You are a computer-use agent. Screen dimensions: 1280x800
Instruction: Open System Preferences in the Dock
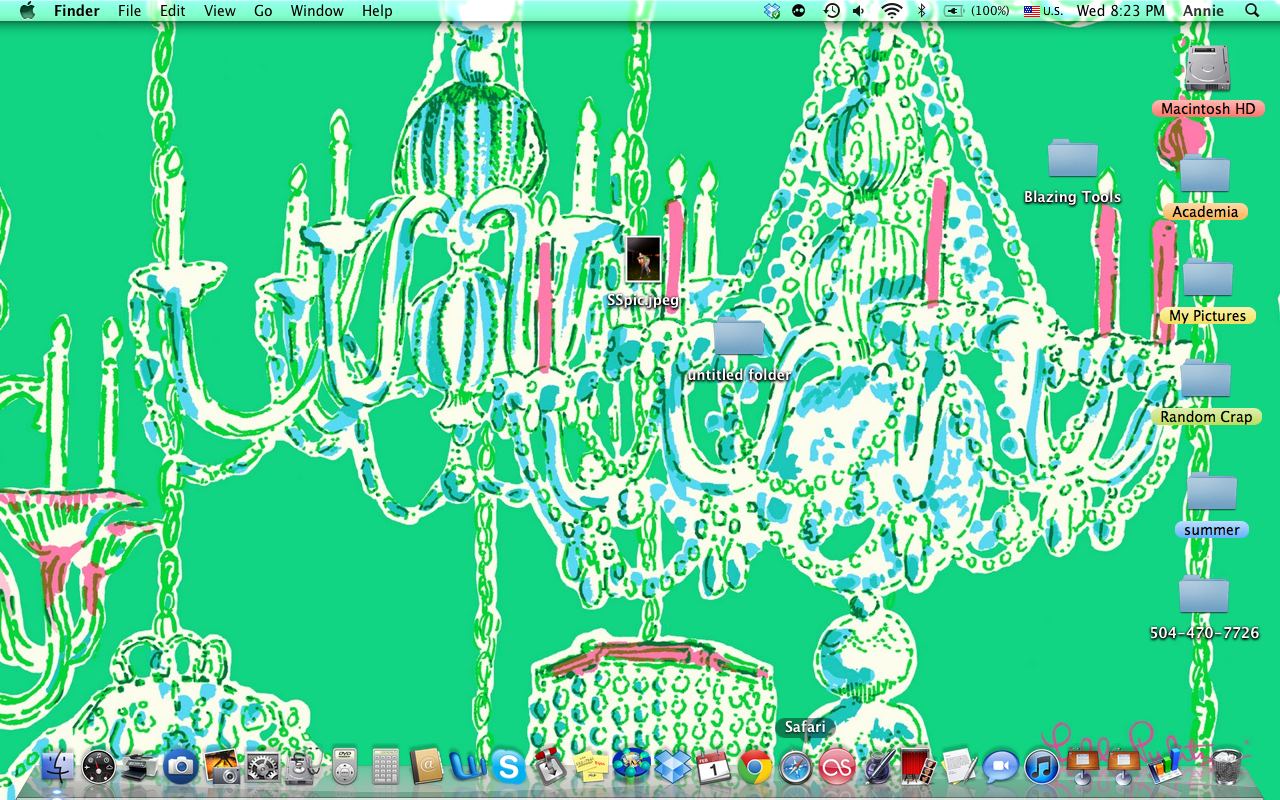(262, 768)
